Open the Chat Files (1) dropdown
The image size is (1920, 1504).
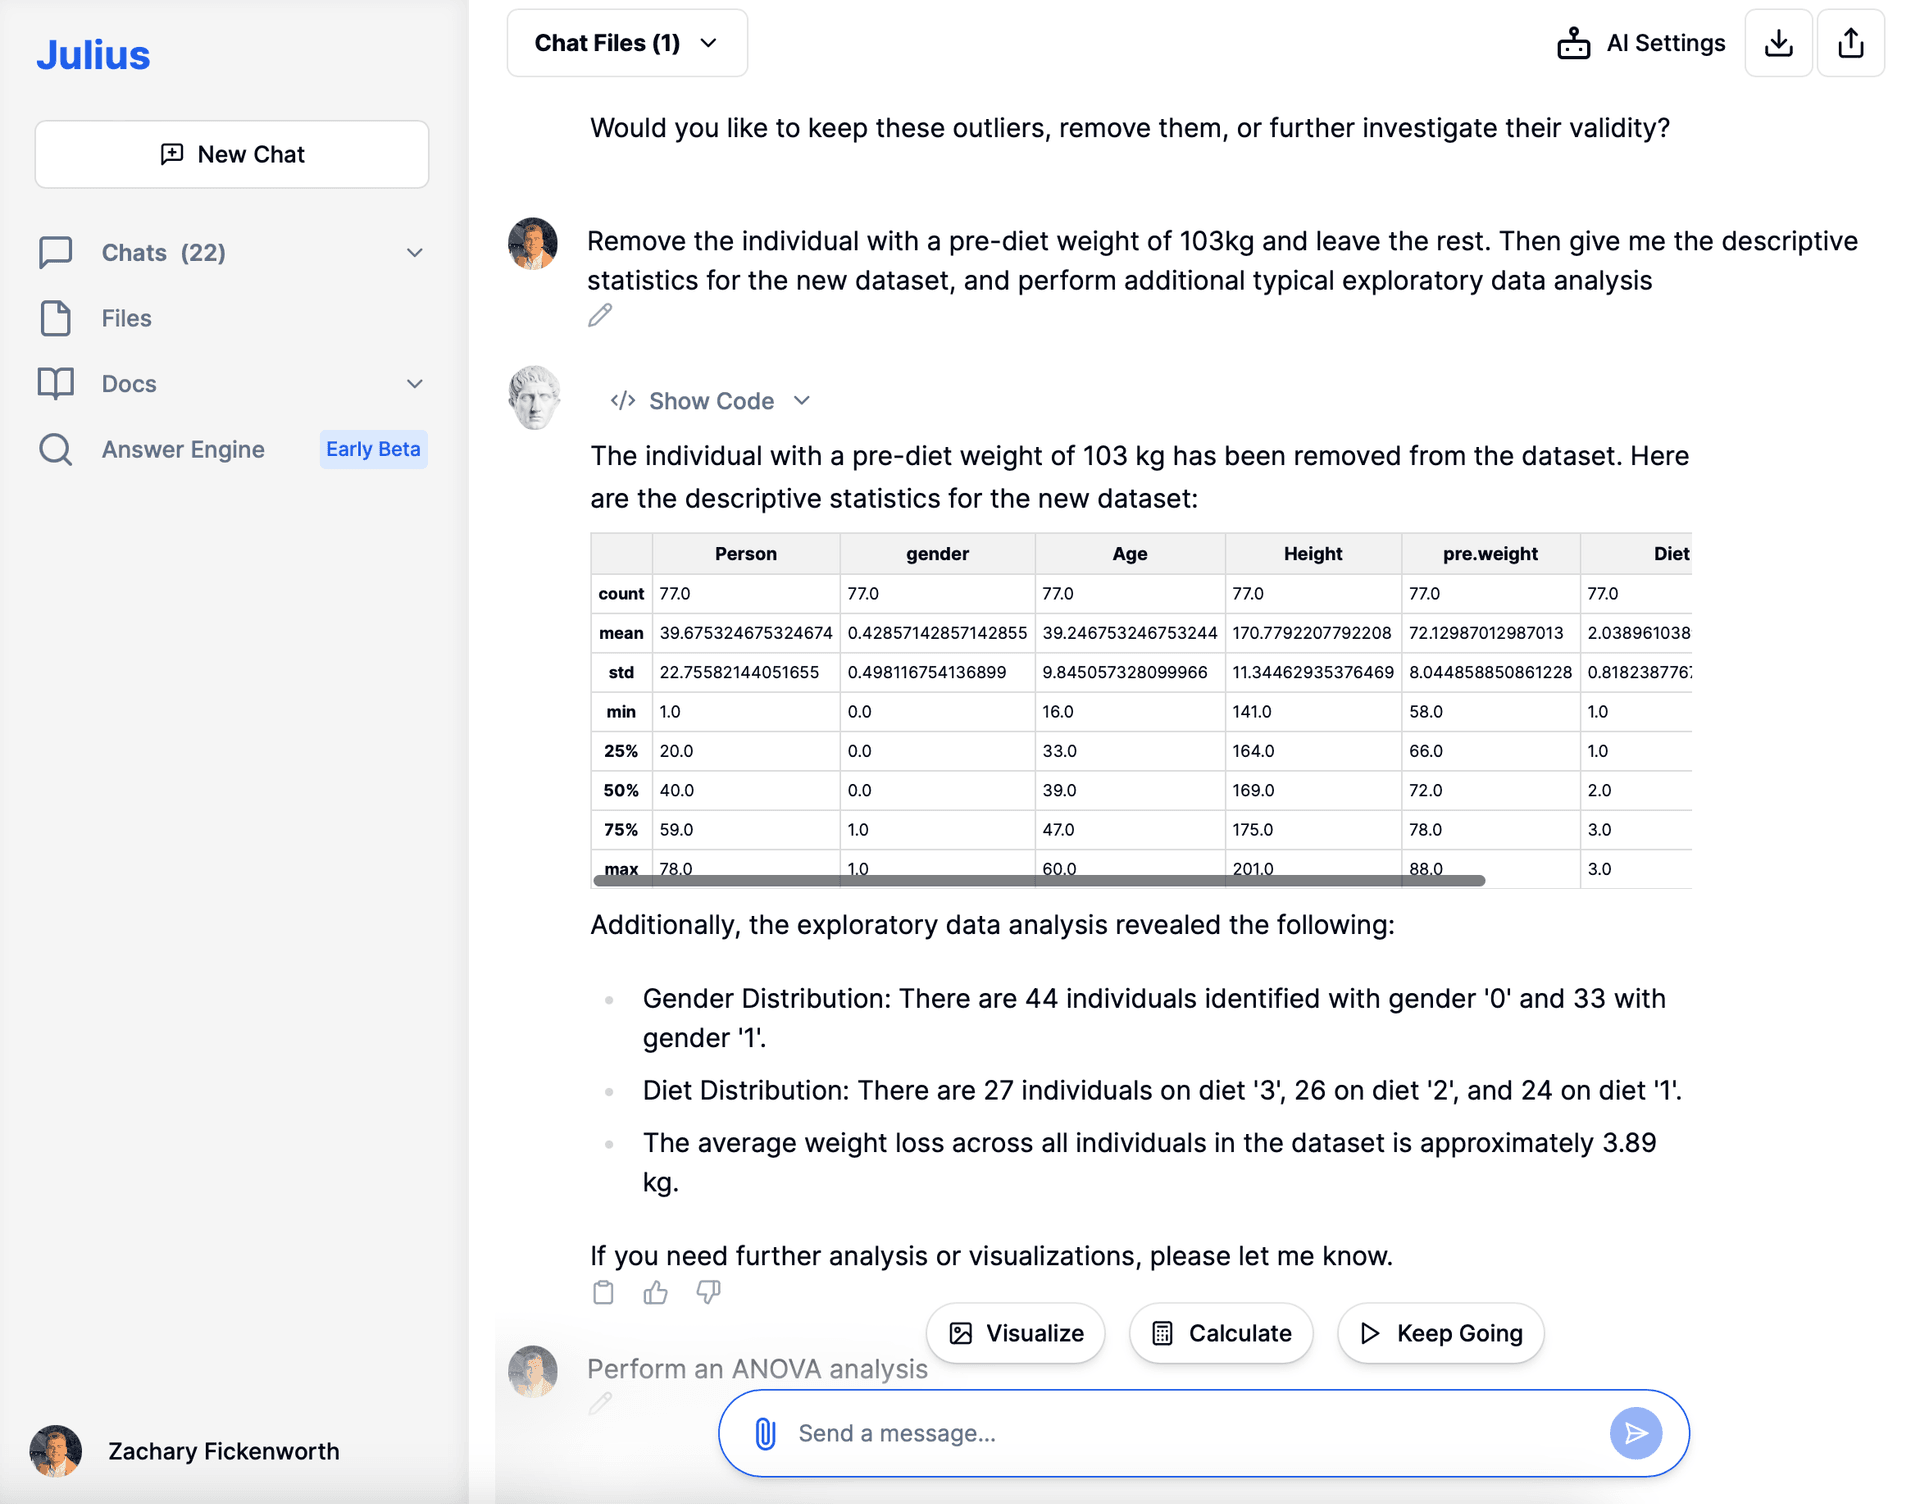627,43
